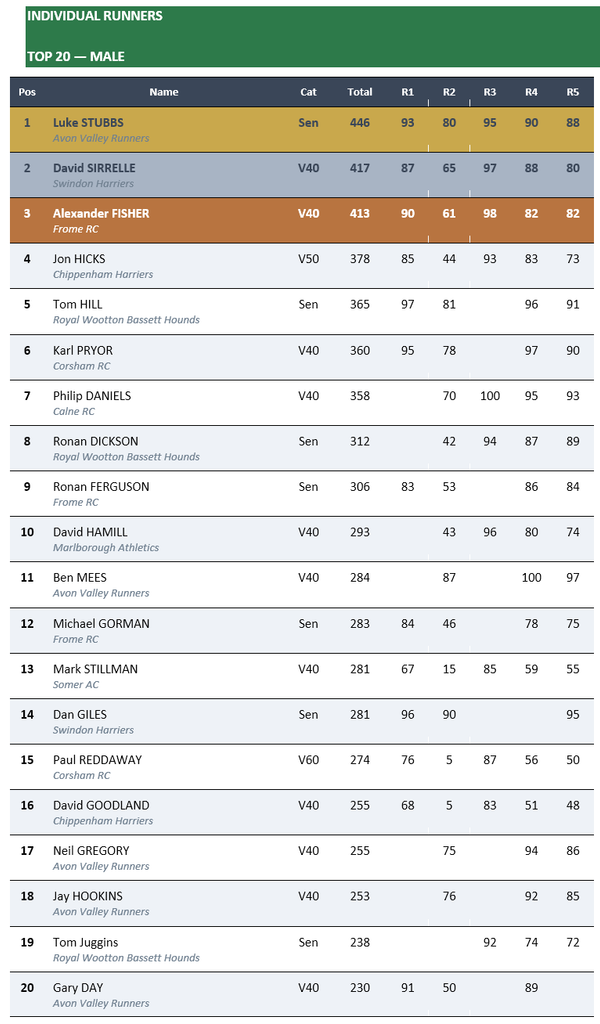Click David SIRRELLE name
The image size is (600, 1024).
point(94,168)
